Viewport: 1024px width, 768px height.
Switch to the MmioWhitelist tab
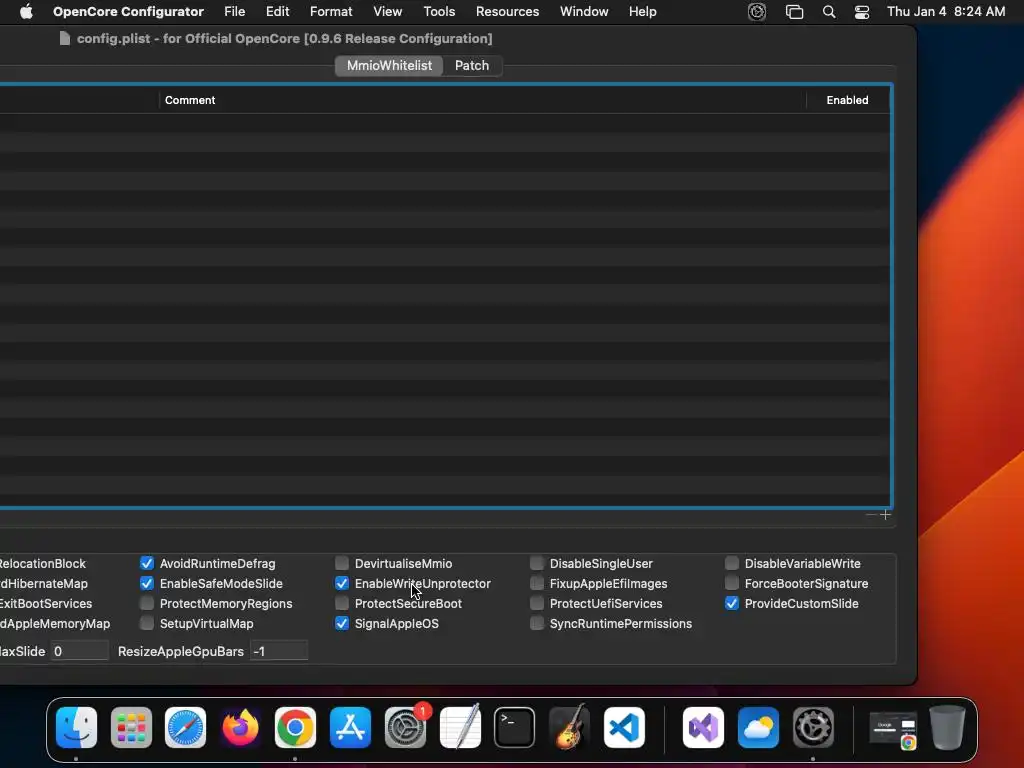389,65
